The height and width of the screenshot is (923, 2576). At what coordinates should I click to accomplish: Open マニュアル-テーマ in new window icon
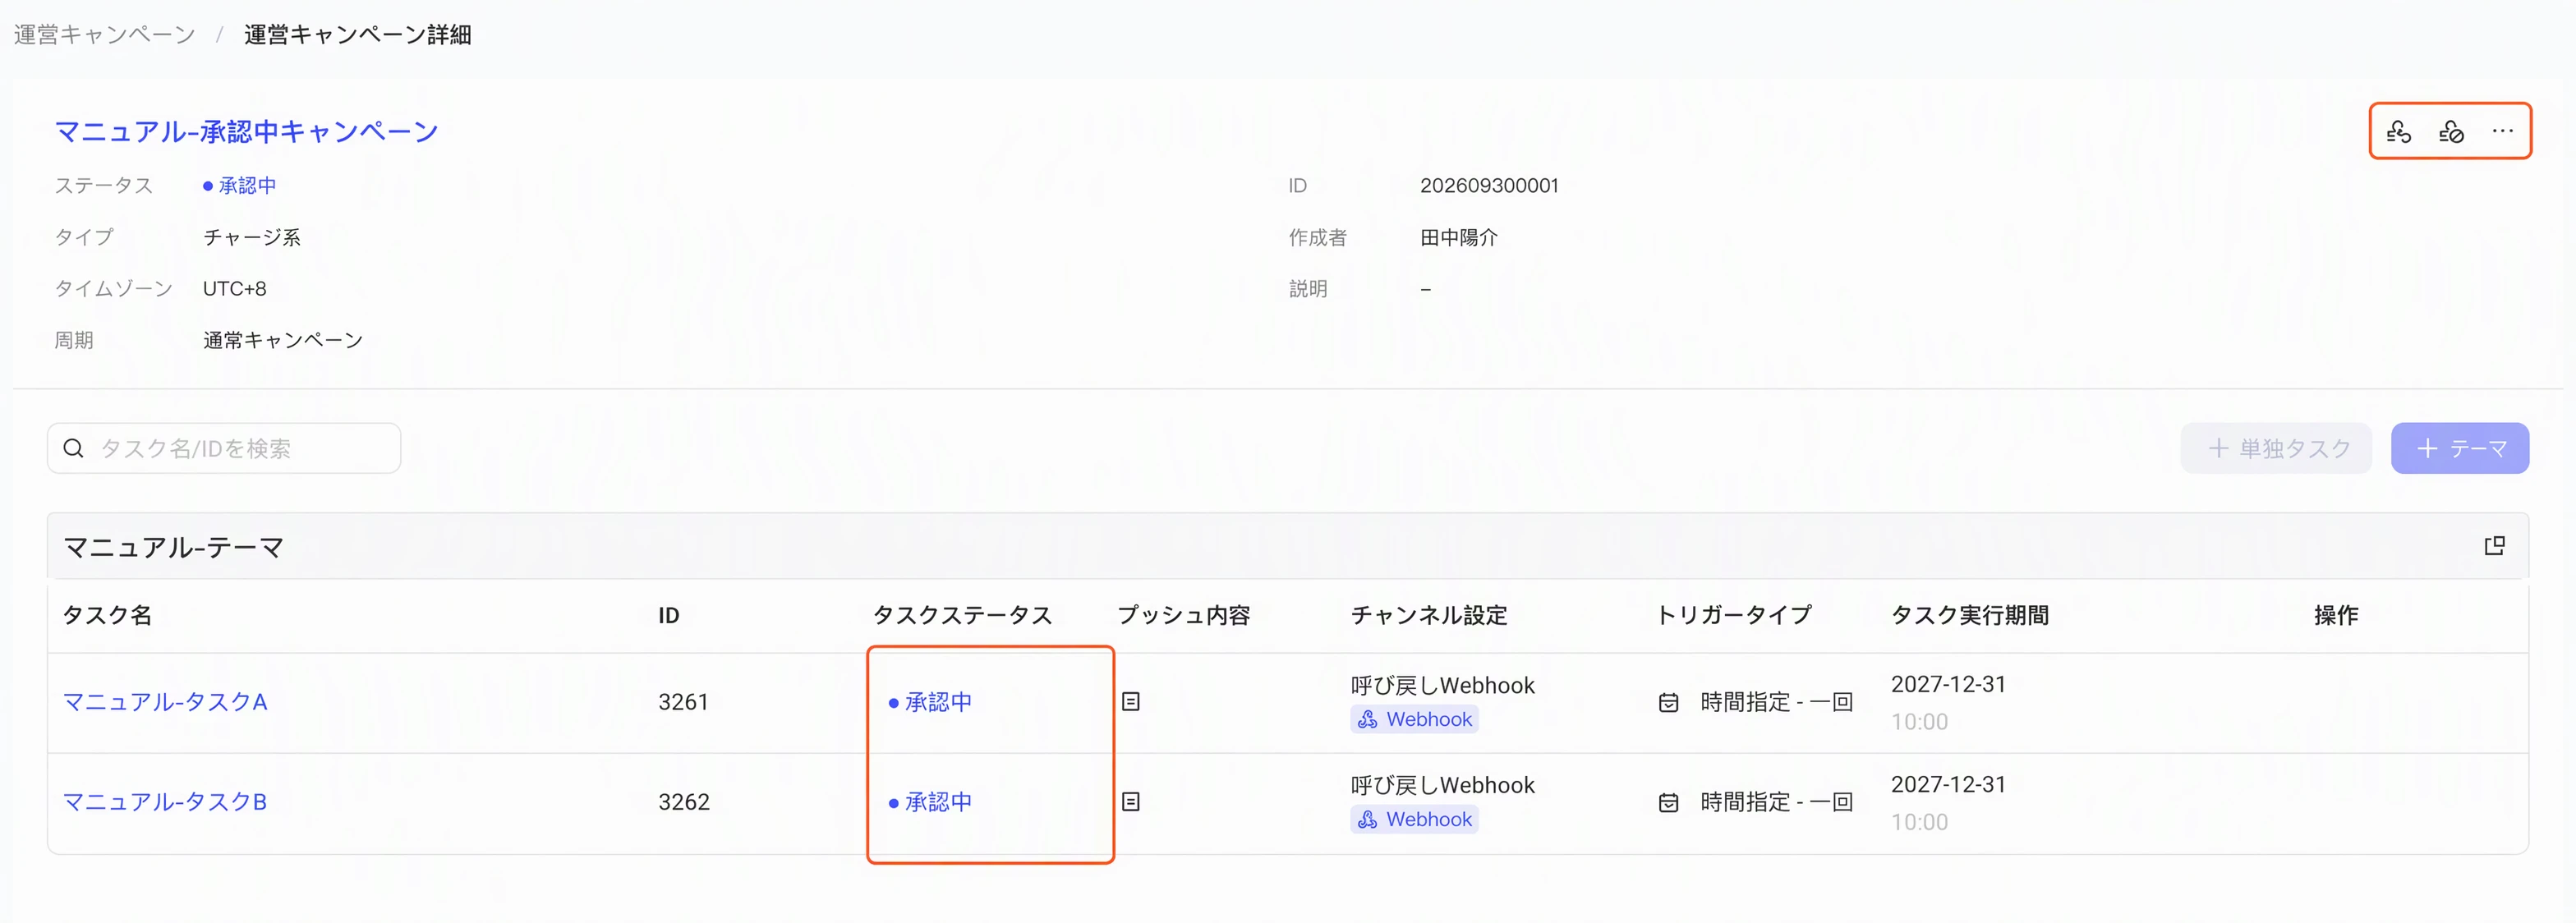[x=2495, y=545]
